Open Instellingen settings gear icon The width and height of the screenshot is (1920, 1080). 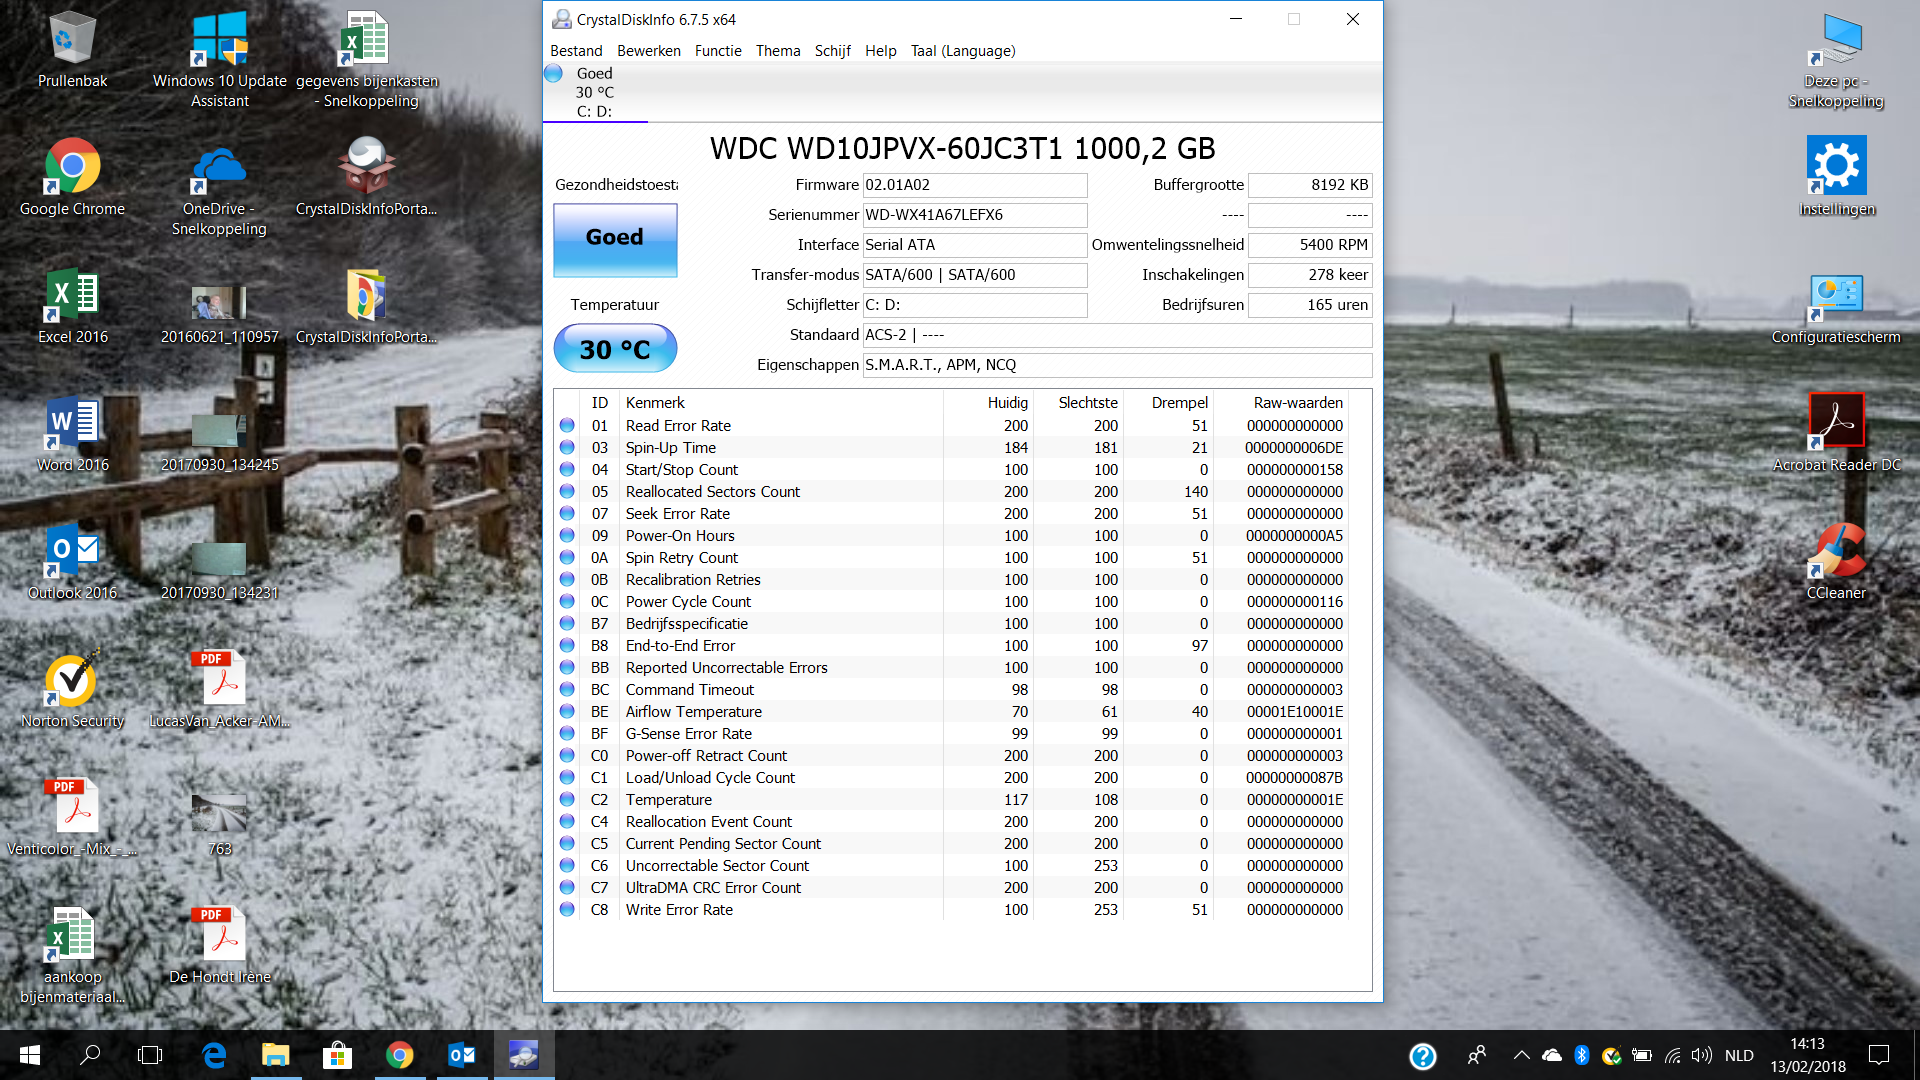1836,178
